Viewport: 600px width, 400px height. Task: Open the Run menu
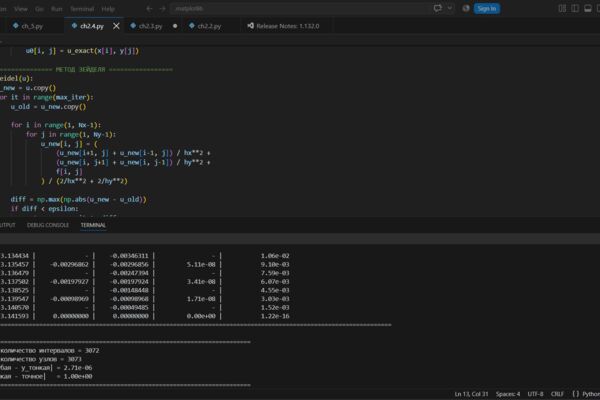[x=57, y=8]
